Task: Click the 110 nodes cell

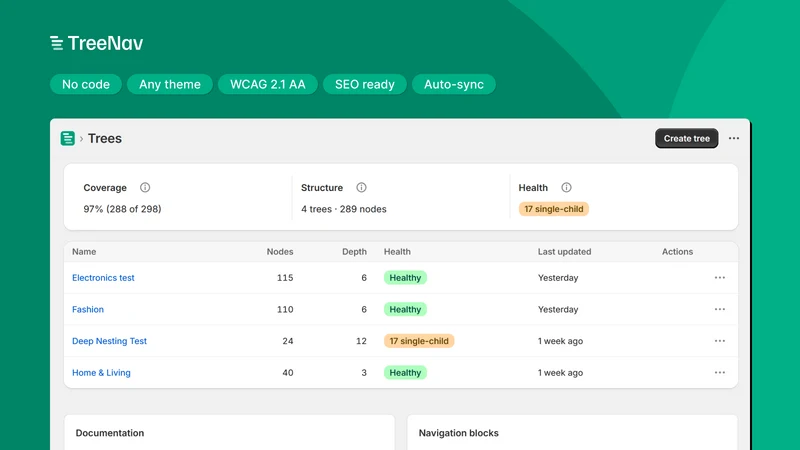Action: point(285,309)
